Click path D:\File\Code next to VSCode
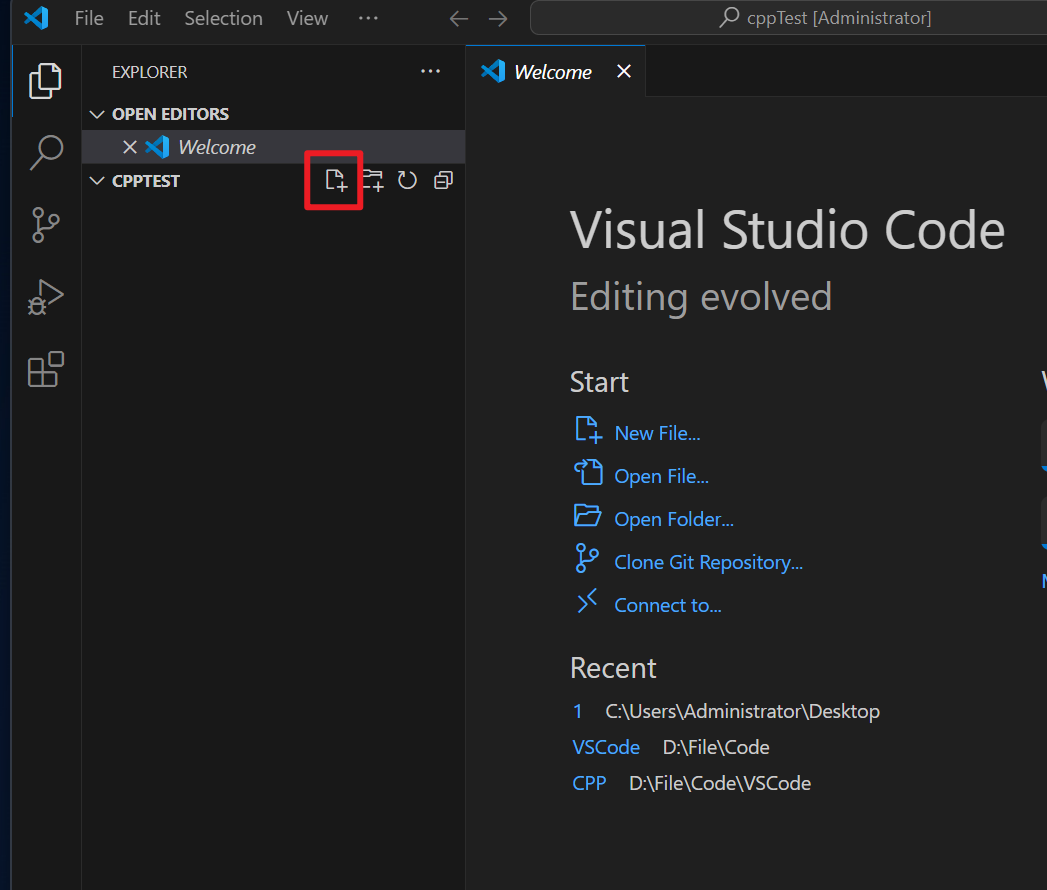This screenshot has height=890, width=1047. pos(716,747)
